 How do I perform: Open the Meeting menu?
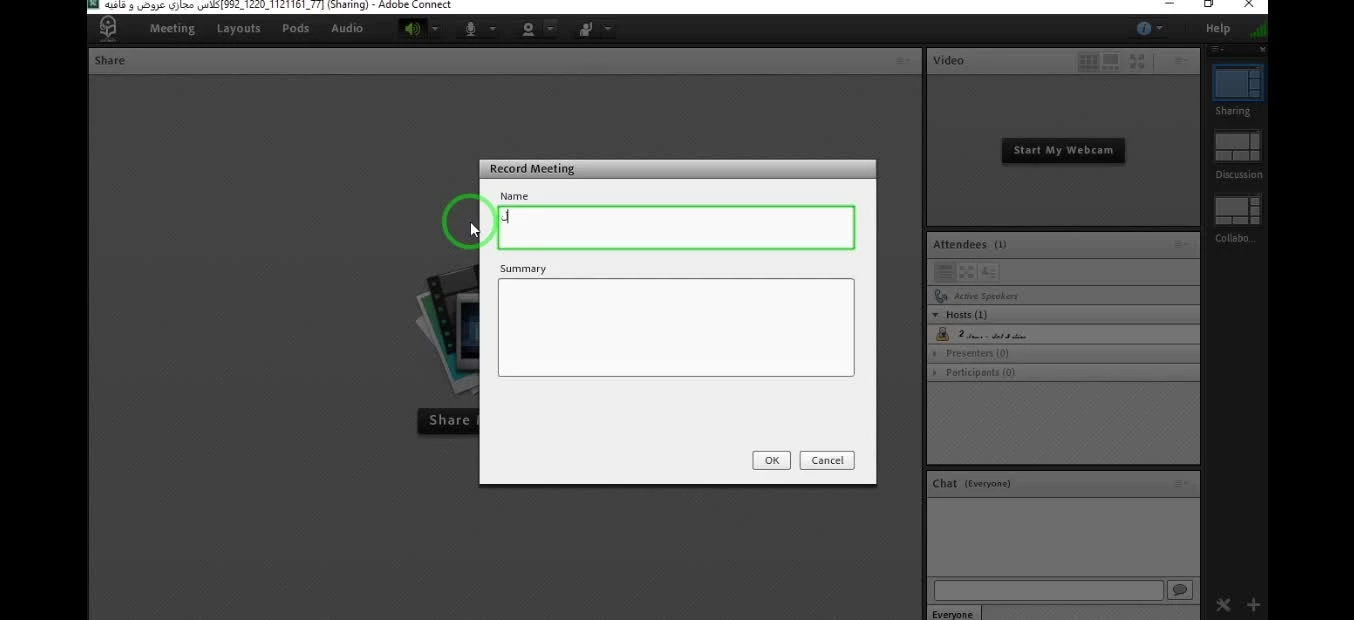172,29
